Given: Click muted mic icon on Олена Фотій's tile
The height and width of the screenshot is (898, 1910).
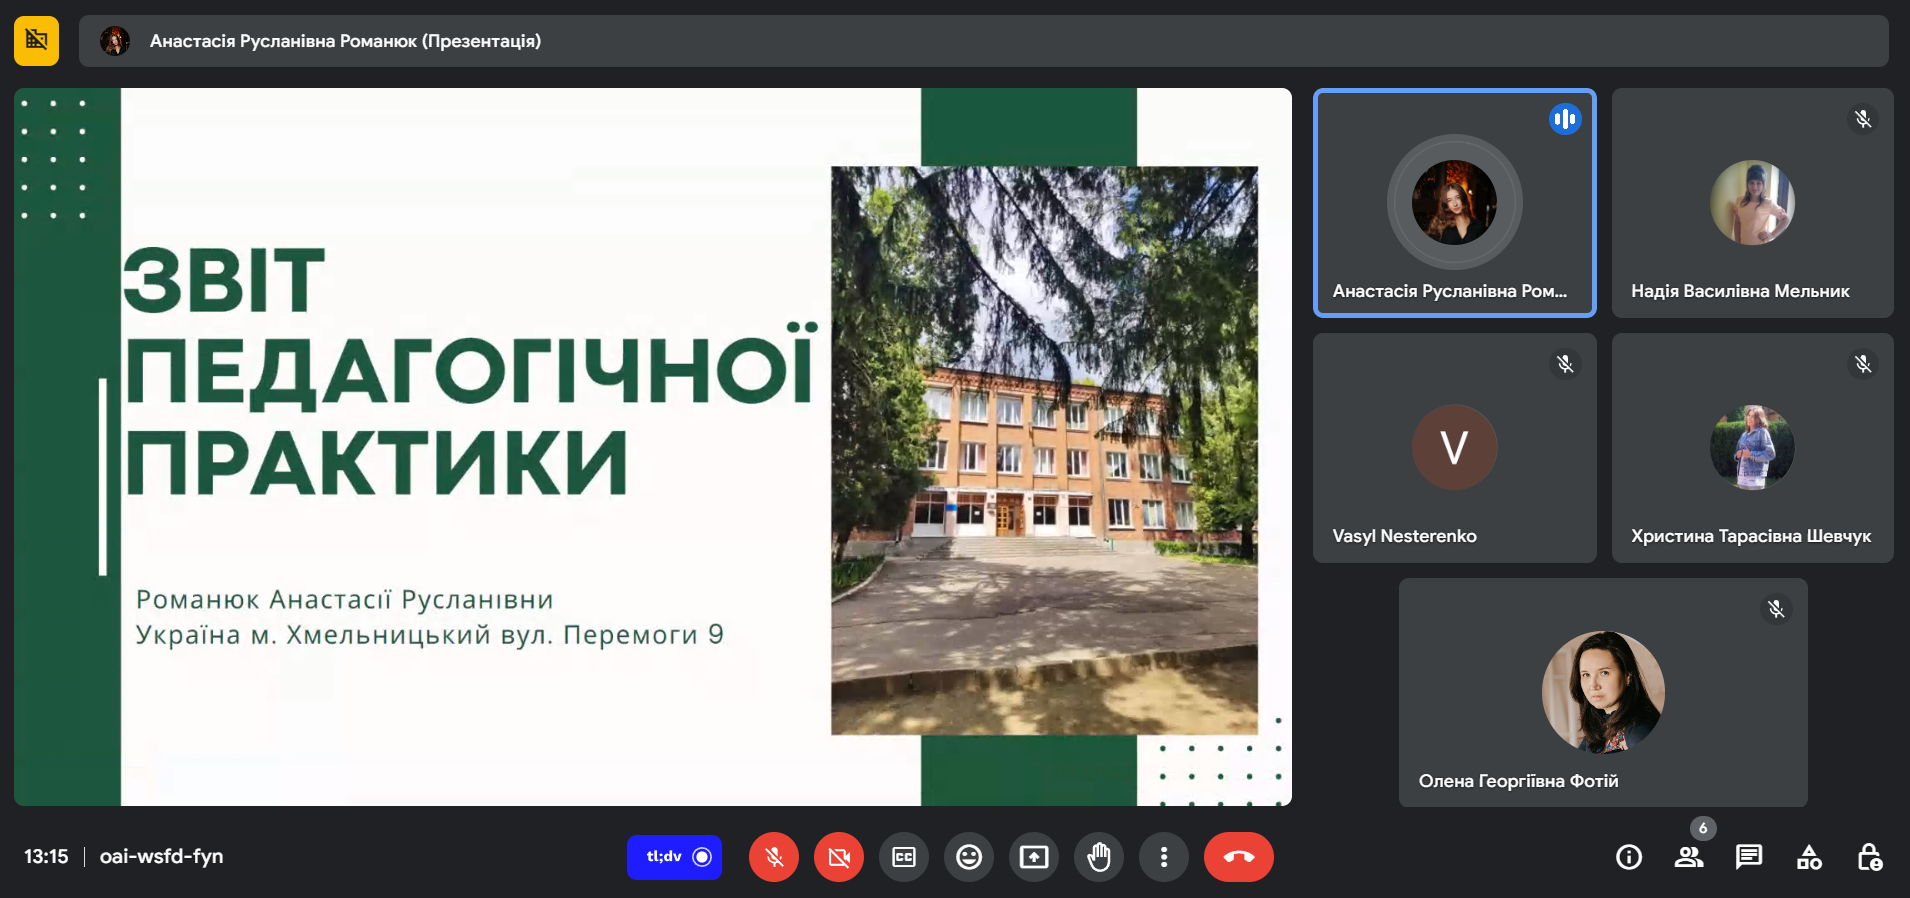Looking at the screenshot, I should pos(1776,609).
